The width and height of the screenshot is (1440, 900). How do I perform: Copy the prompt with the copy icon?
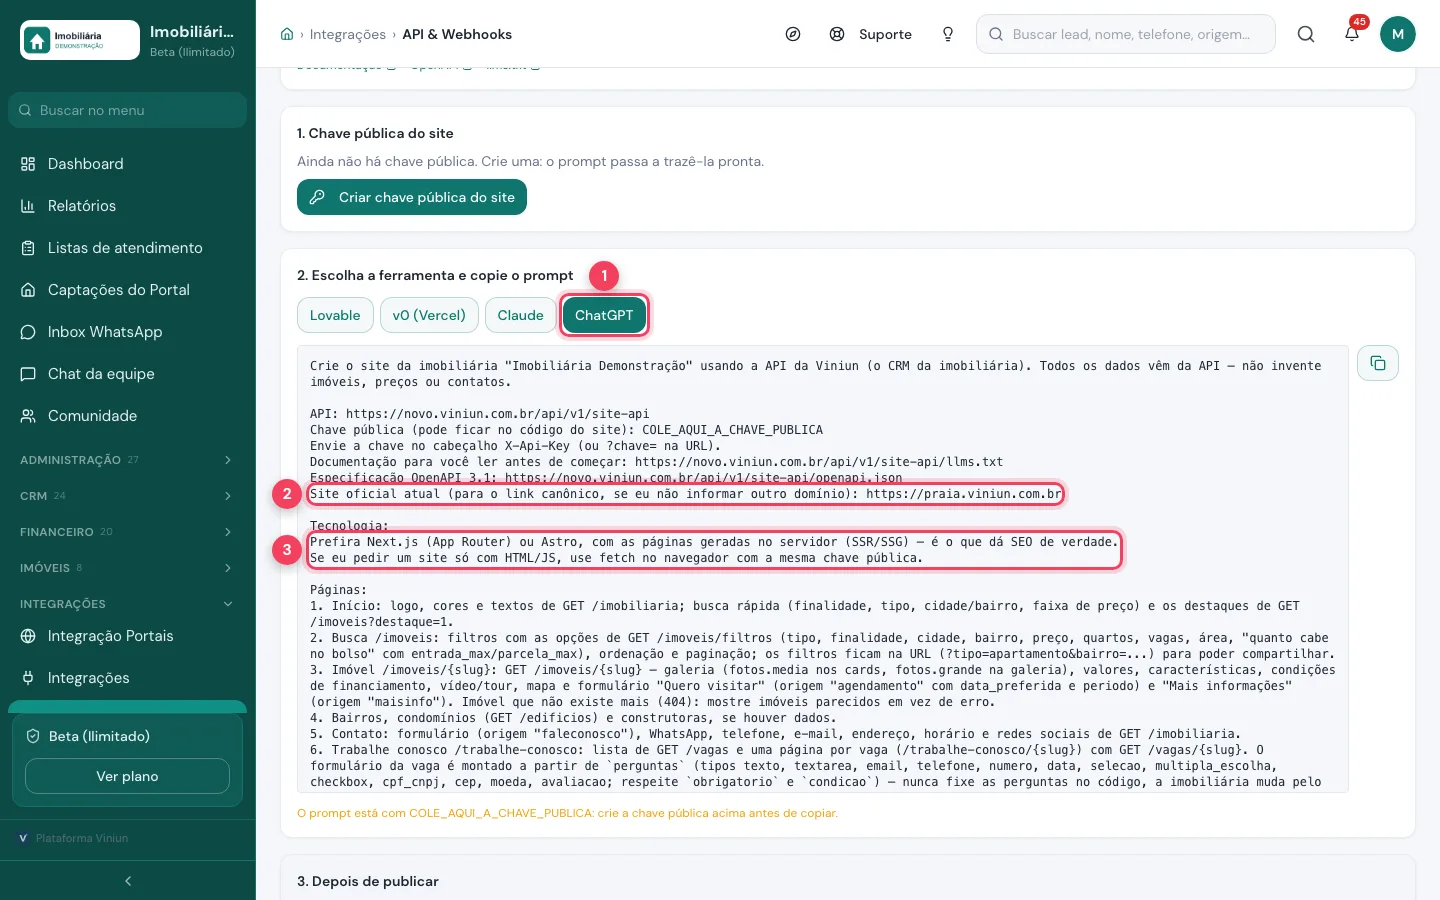click(x=1378, y=363)
